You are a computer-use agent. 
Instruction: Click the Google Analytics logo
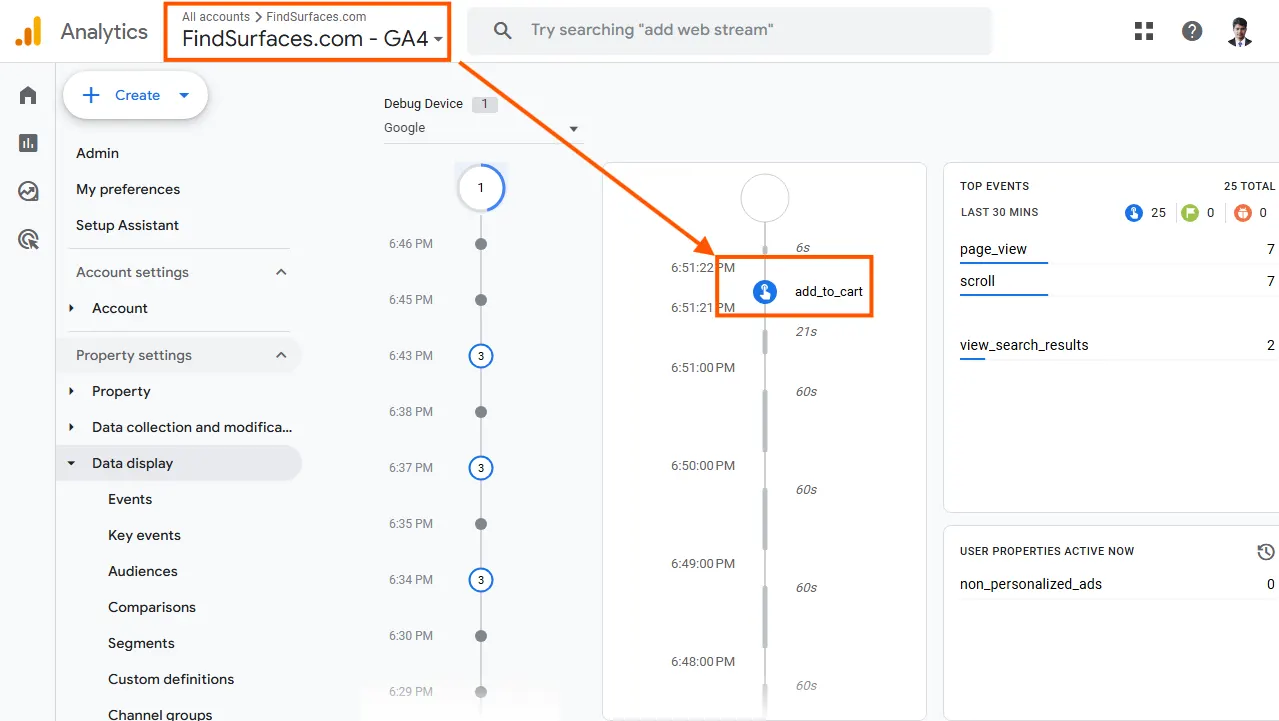(28, 31)
